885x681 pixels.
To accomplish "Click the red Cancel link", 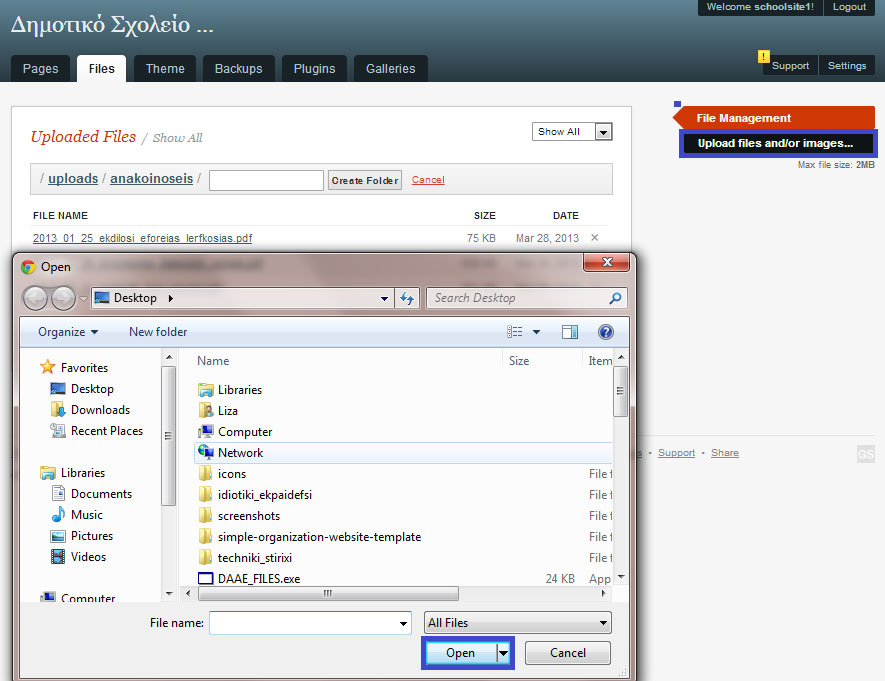I will click(428, 180).
